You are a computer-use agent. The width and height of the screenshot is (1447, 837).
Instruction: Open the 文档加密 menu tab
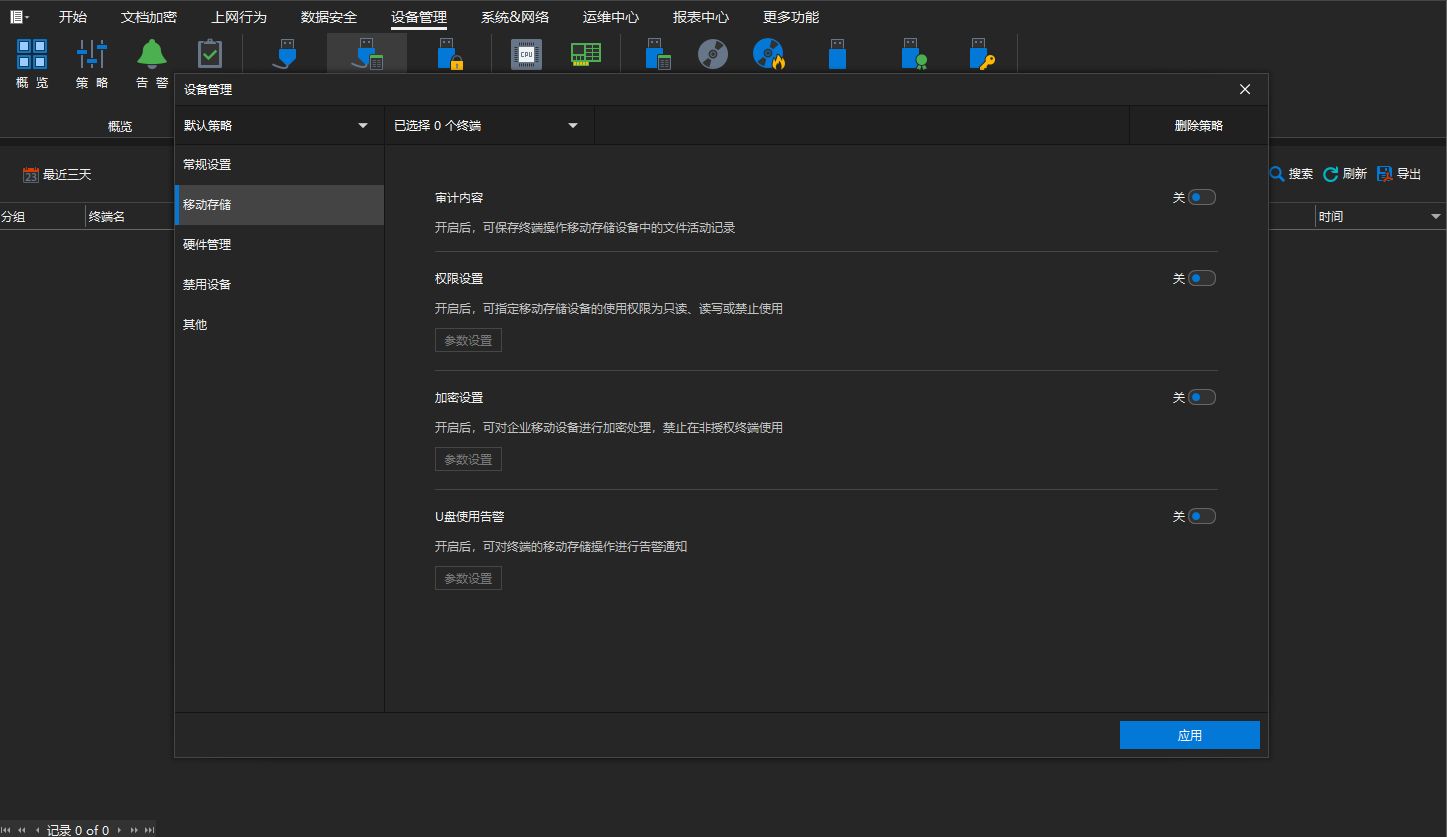coord(149,17)
